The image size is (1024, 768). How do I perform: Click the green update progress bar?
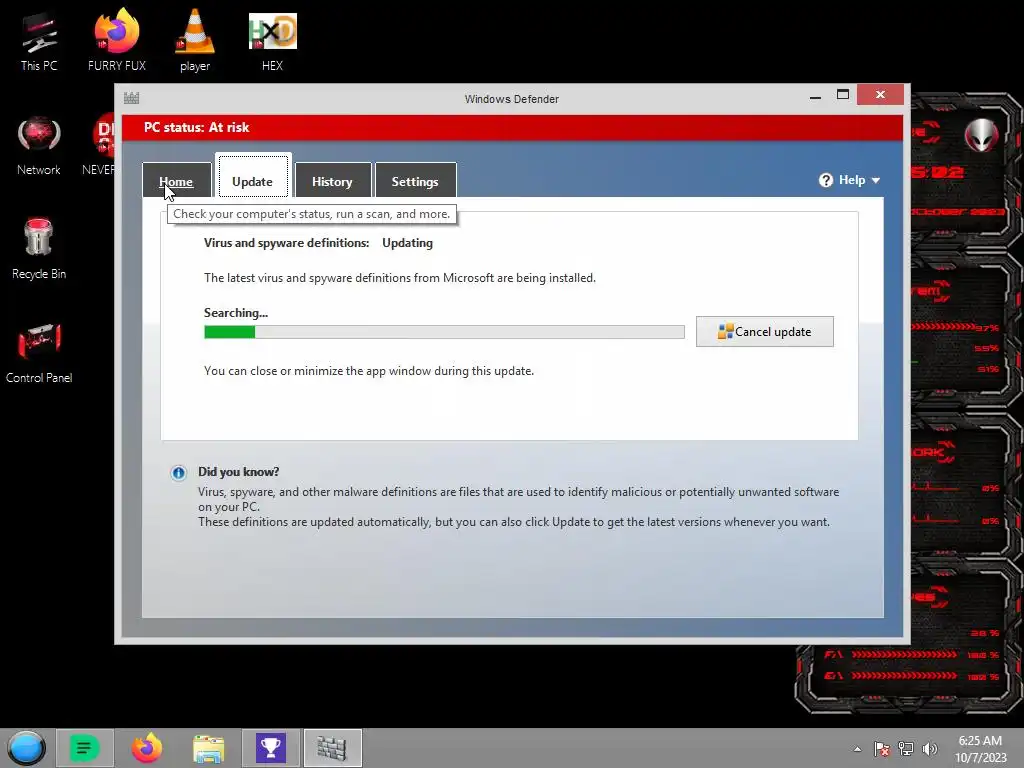[444, 332]
